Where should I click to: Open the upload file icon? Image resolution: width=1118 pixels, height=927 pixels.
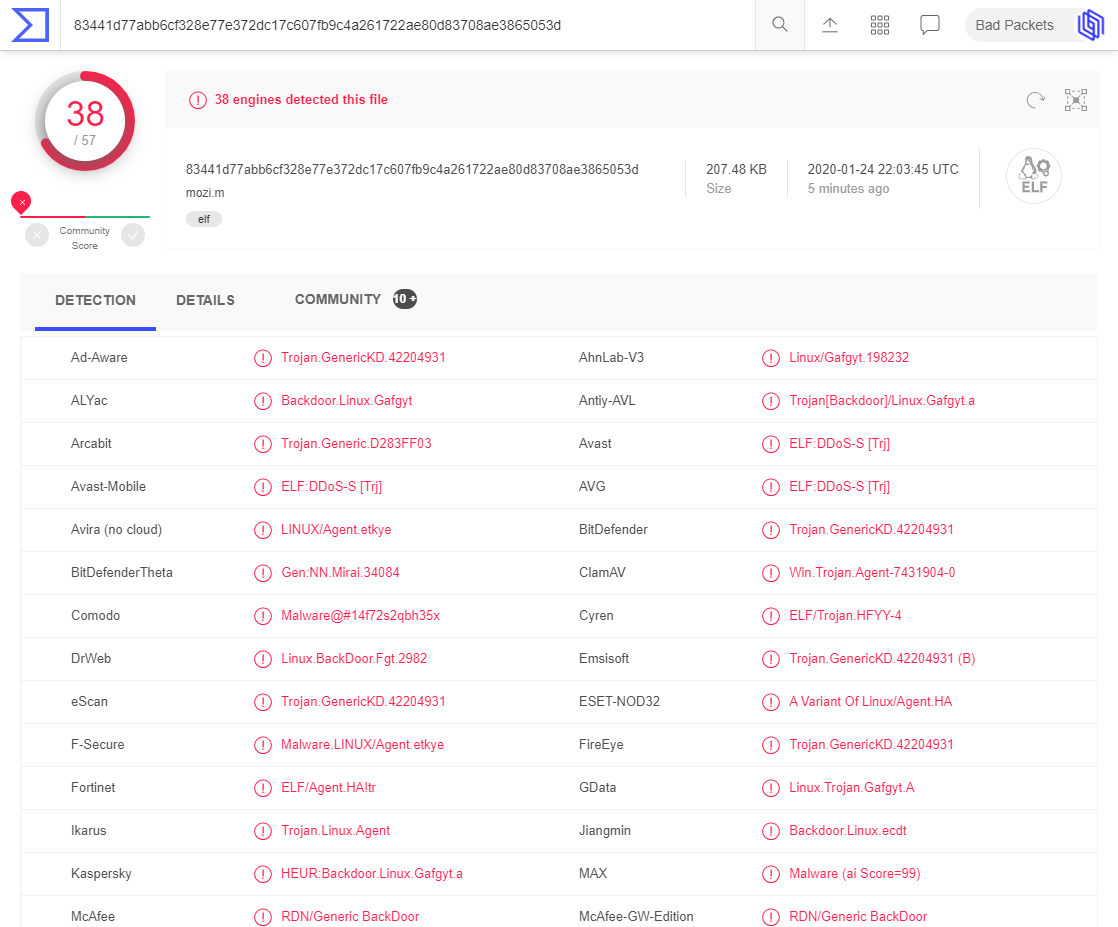click(830, 25)
